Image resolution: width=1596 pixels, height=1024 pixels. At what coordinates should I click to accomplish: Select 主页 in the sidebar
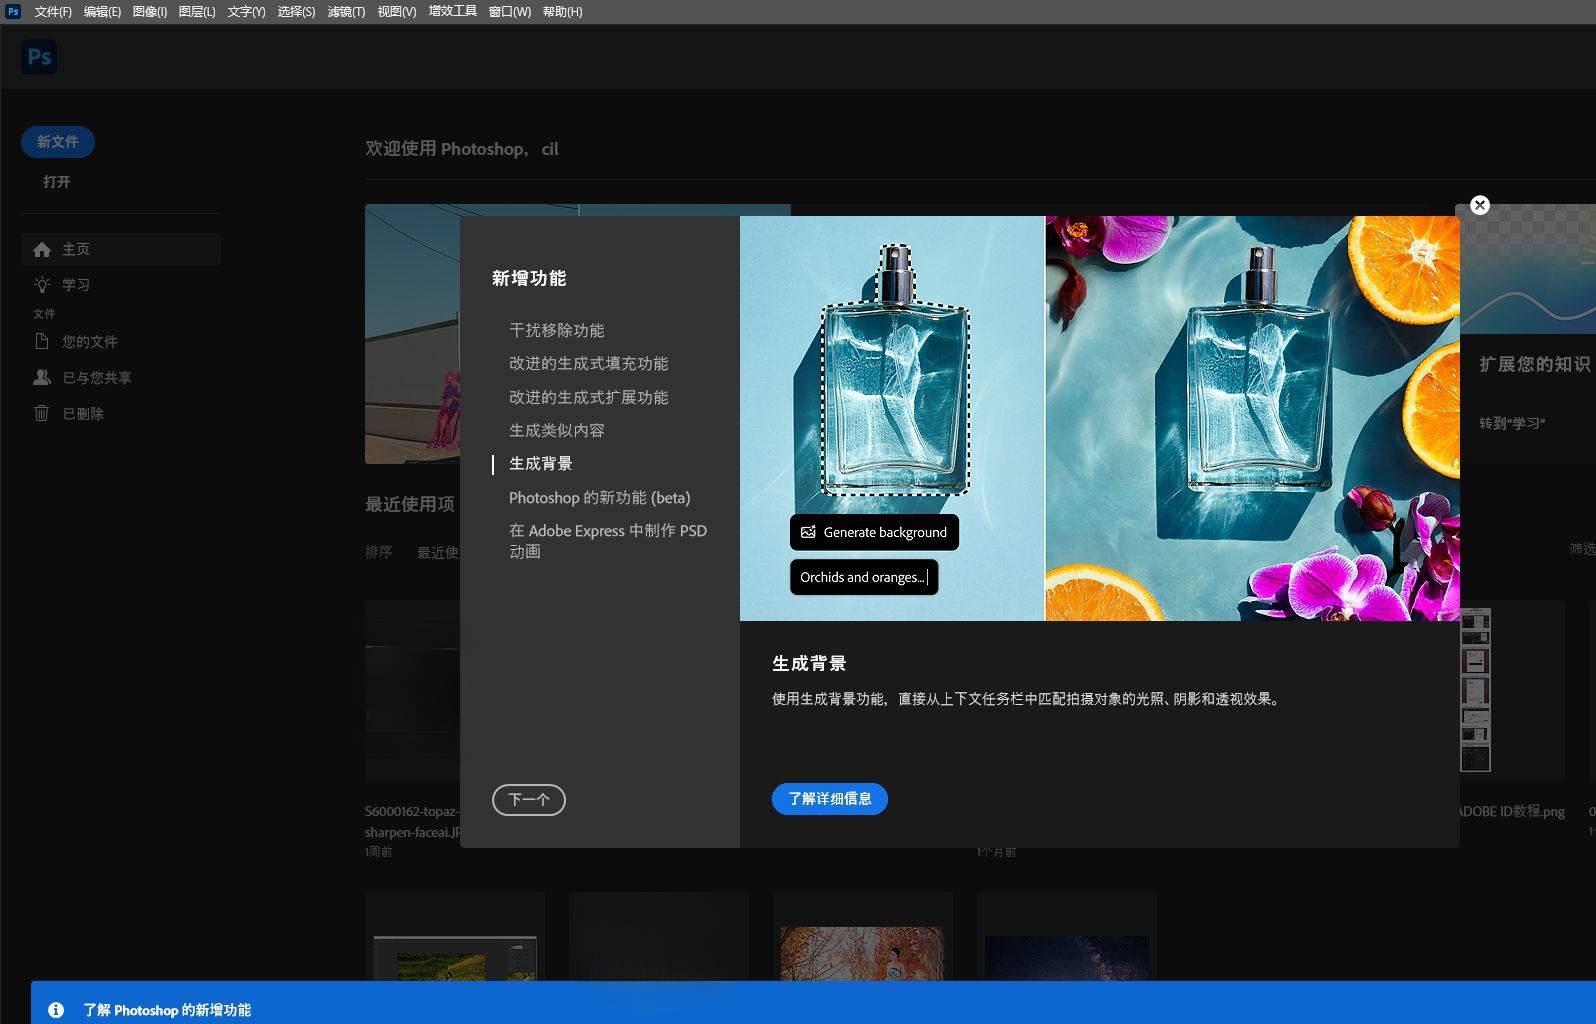click(121, 249)
